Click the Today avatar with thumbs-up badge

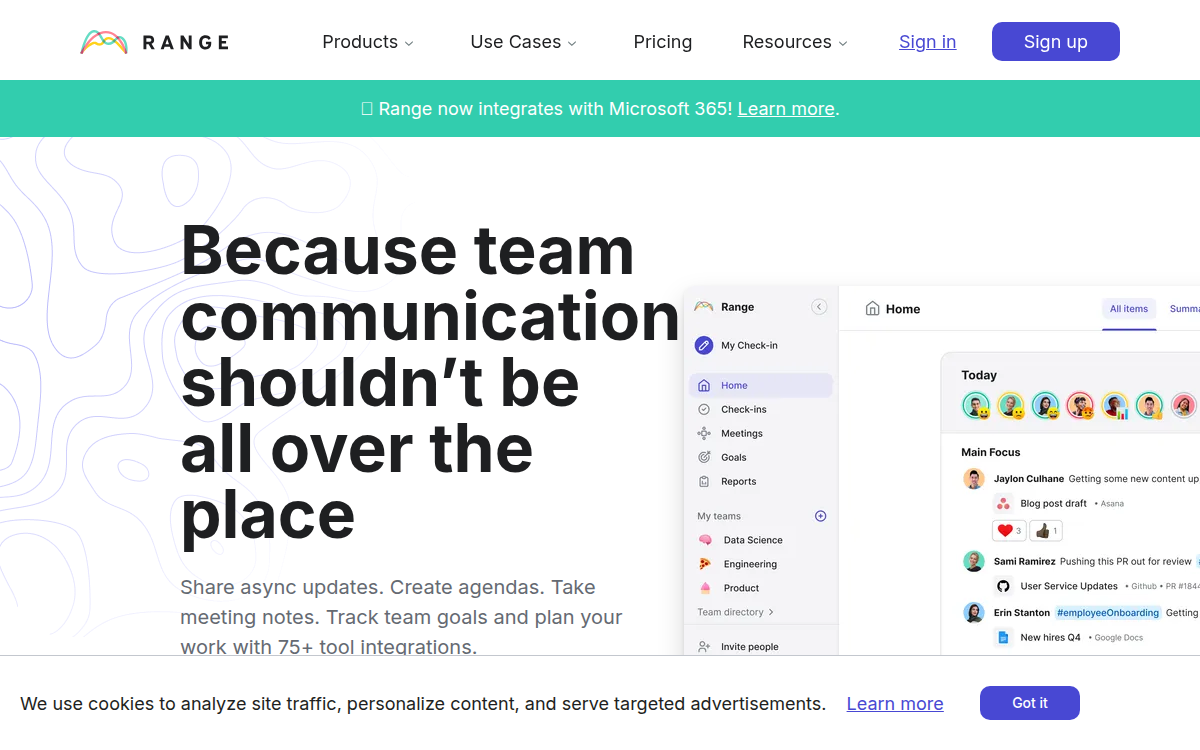(1150, 405)
